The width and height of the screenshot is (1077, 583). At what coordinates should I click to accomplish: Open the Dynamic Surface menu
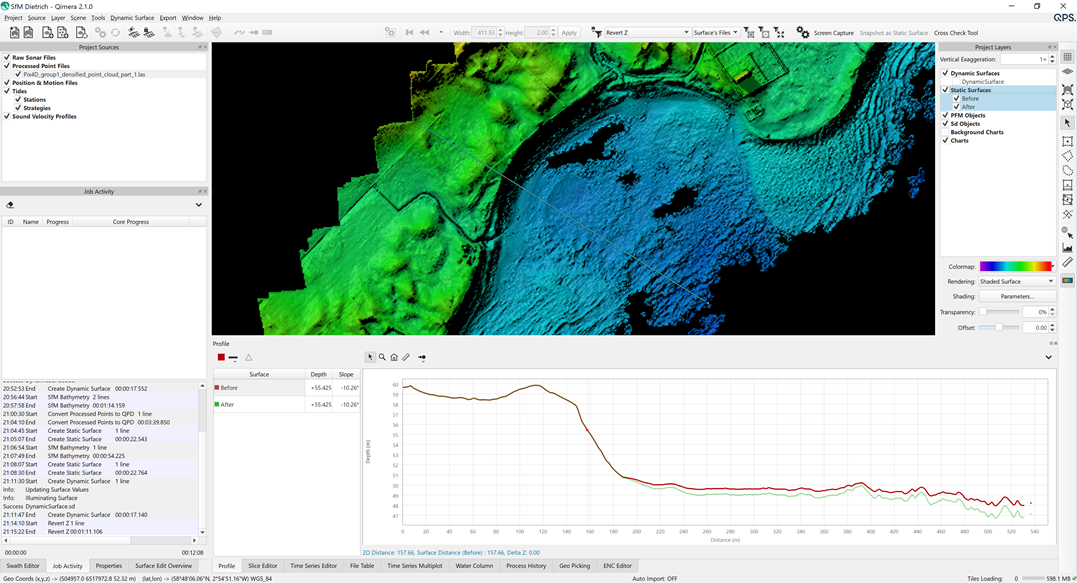click(x=132, y=18)
